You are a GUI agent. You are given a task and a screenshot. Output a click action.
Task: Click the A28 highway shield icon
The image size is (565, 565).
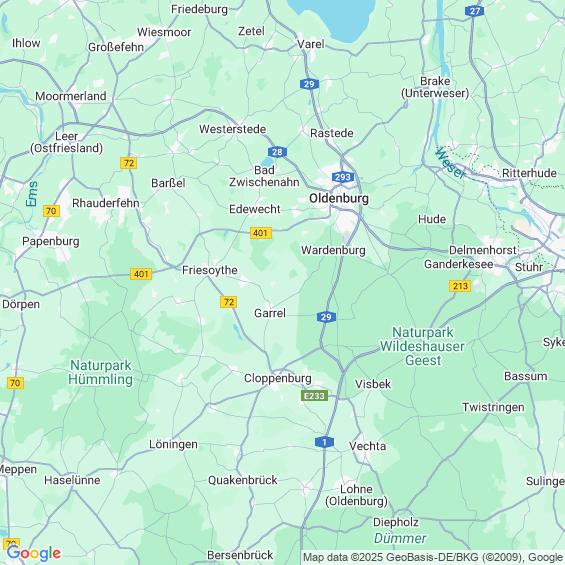(277, 152)
